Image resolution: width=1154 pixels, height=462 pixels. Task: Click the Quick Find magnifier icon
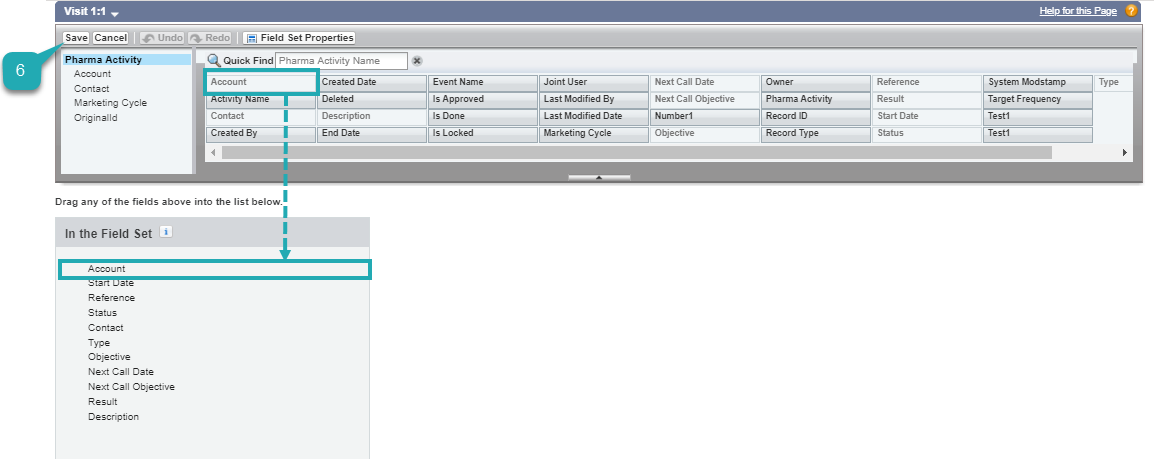click(214, 61)
